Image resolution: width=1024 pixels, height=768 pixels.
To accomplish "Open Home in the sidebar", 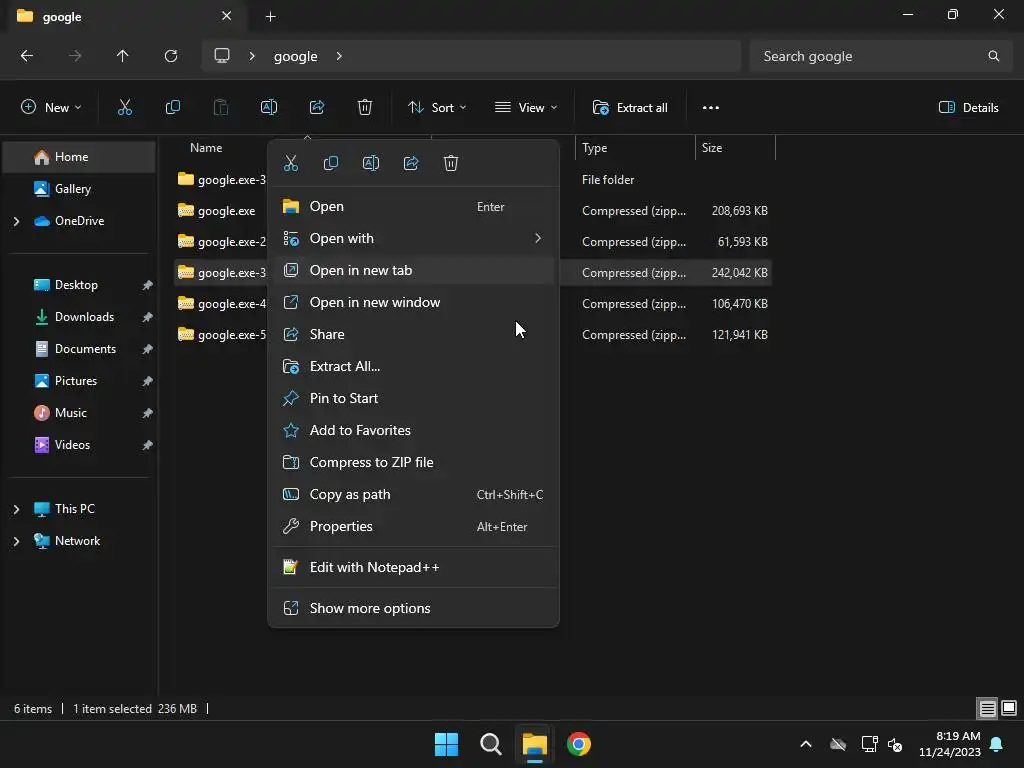I will (79, 157).
